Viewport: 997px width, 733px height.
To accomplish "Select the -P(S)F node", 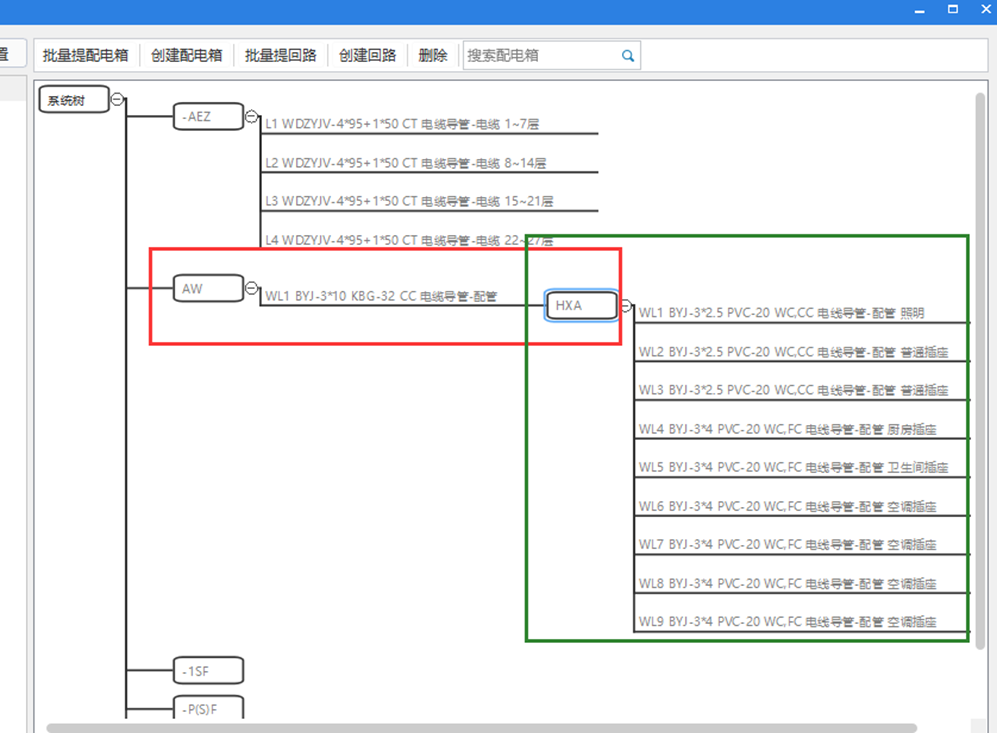I will click(208, 708).
